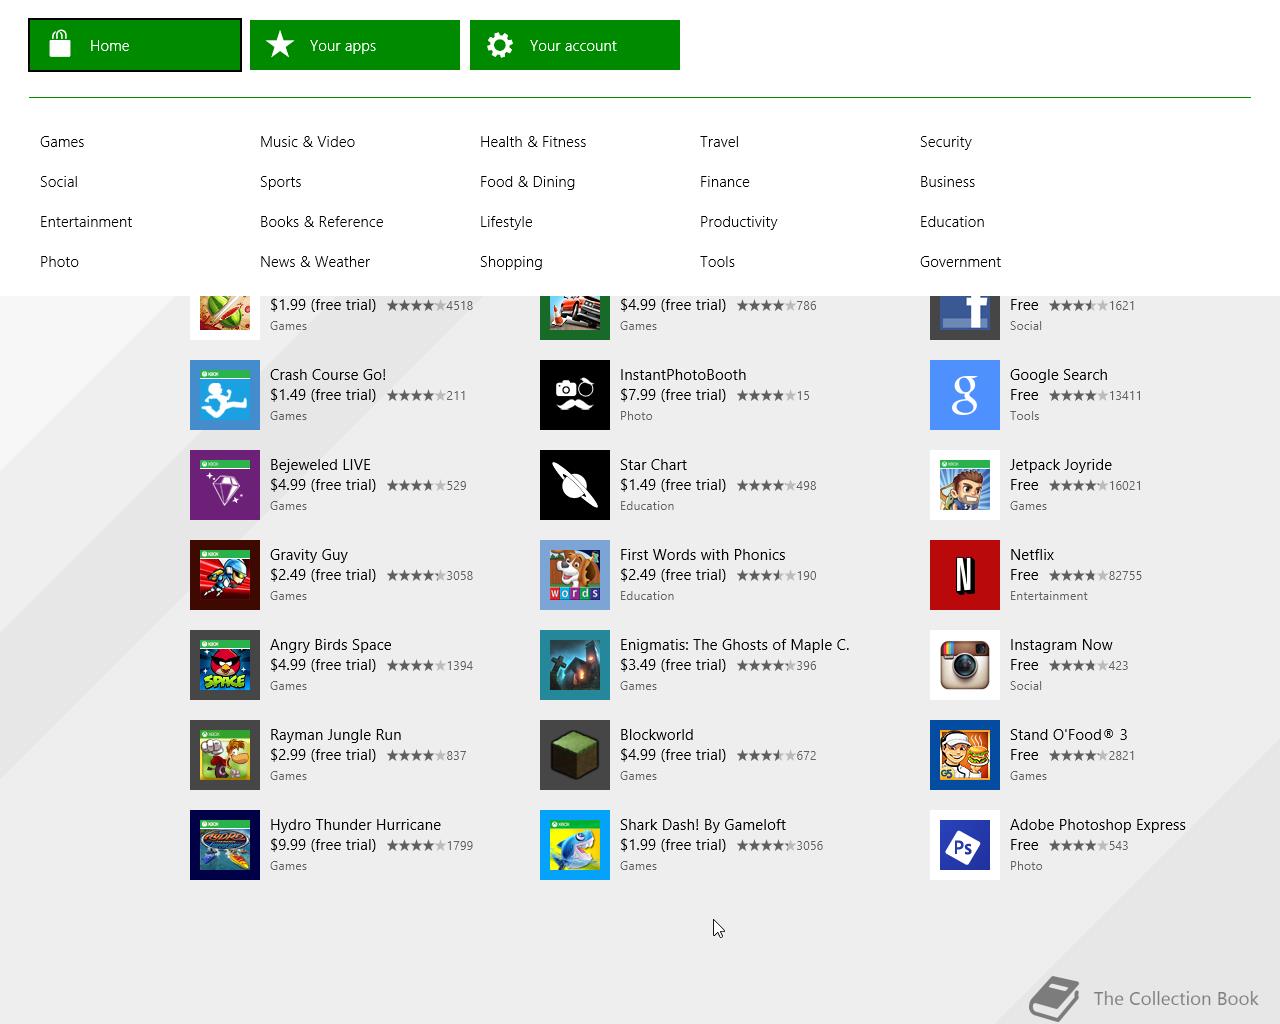Screen dimensions: 1280x1024
Task: Click the gear icon in Your account
Action: [500, 45]
